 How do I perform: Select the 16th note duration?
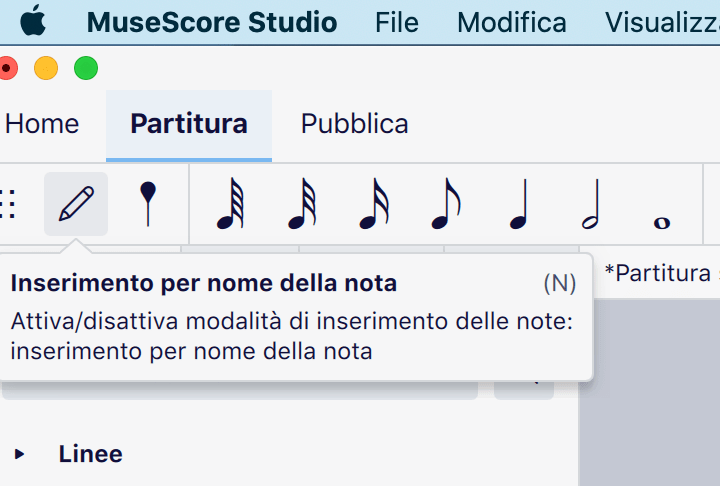tap(373, 204)
